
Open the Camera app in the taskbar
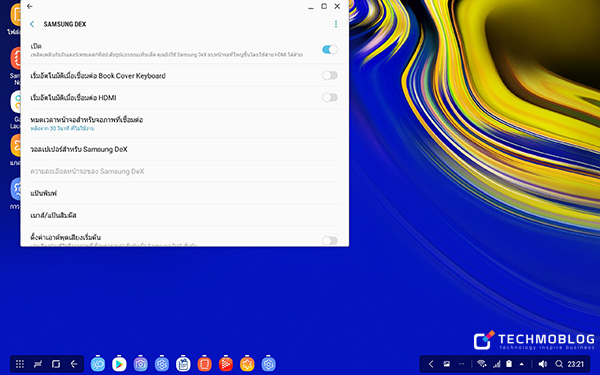(140, 364)
